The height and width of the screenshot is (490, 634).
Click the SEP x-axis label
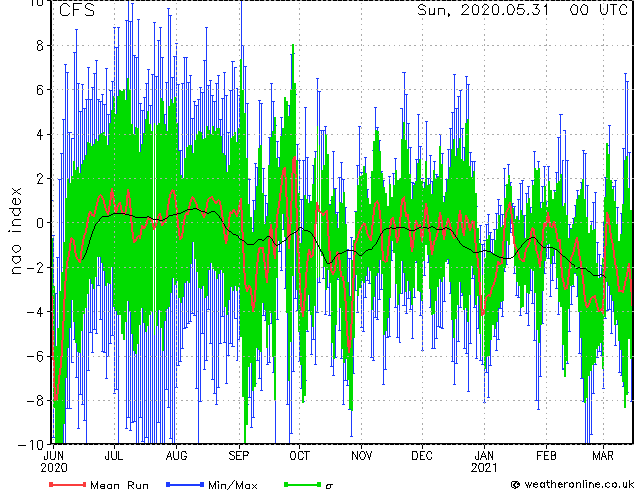click(239, 456)
